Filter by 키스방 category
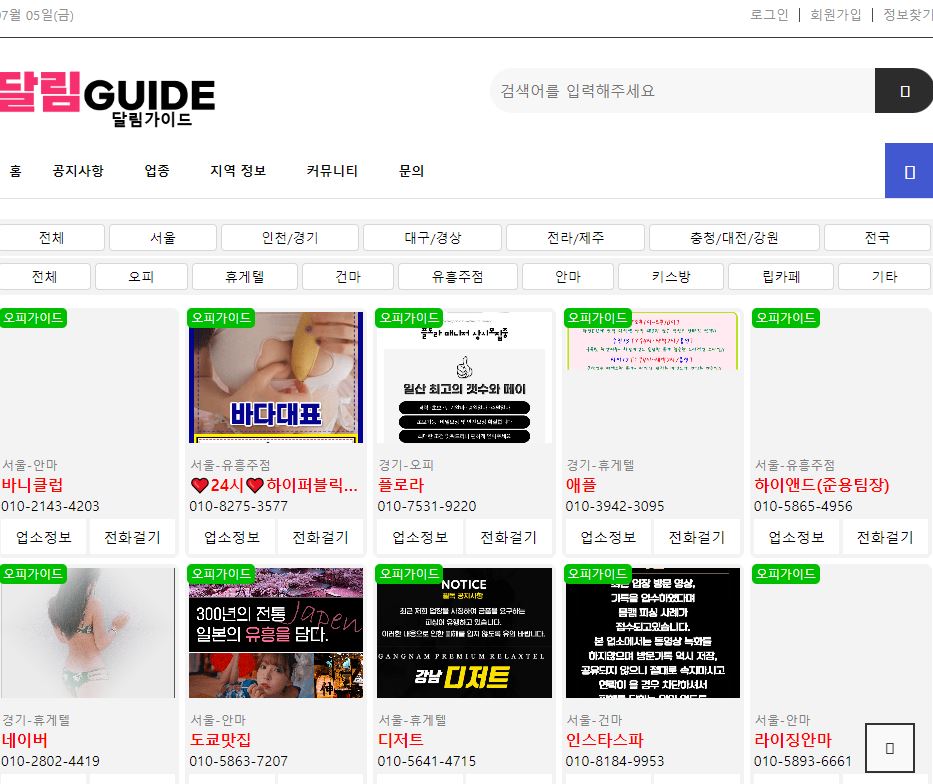933x784 pixels. 671,277
